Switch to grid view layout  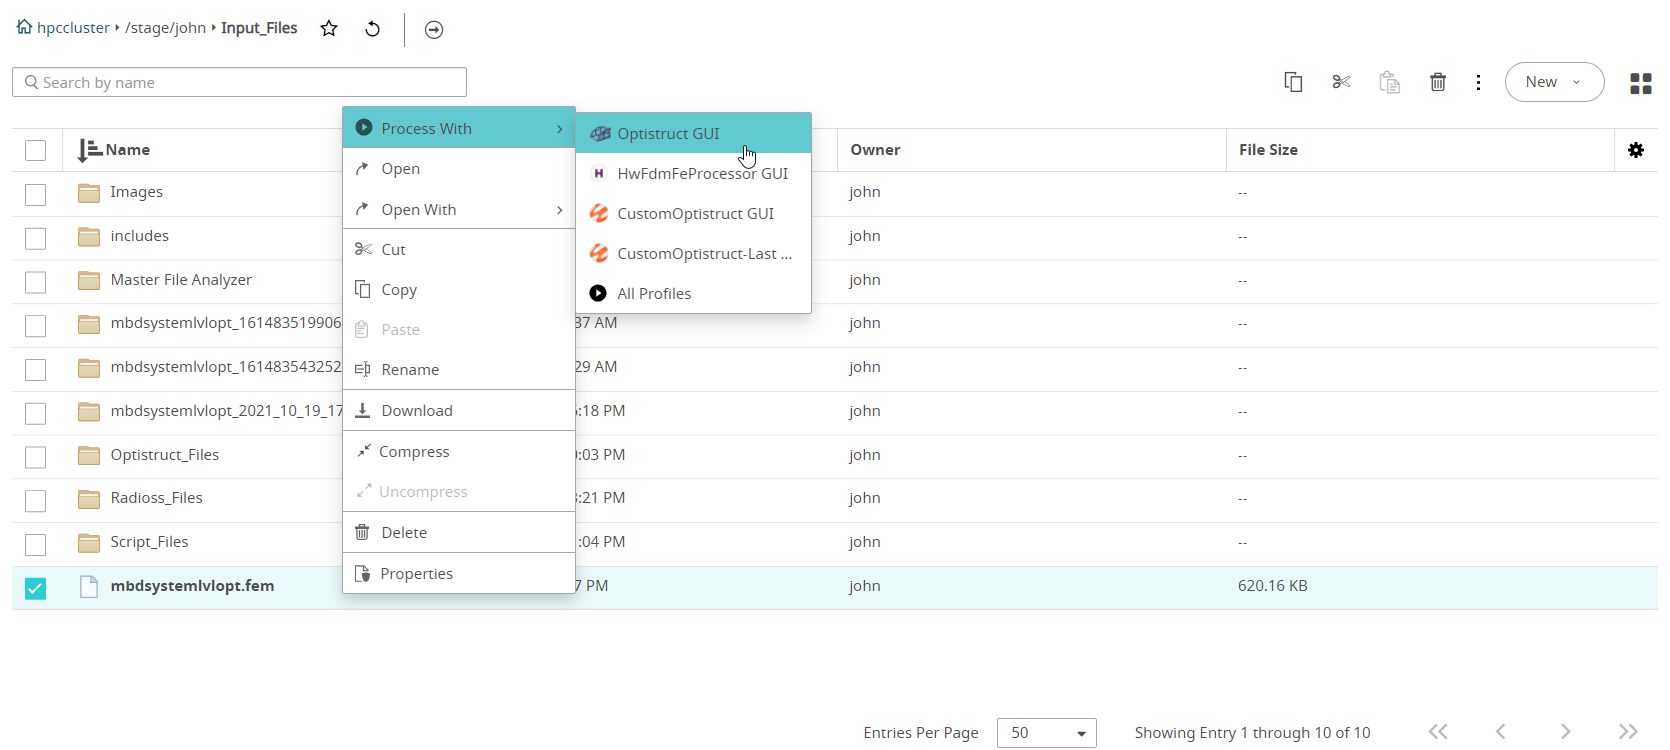(1641, 83)
